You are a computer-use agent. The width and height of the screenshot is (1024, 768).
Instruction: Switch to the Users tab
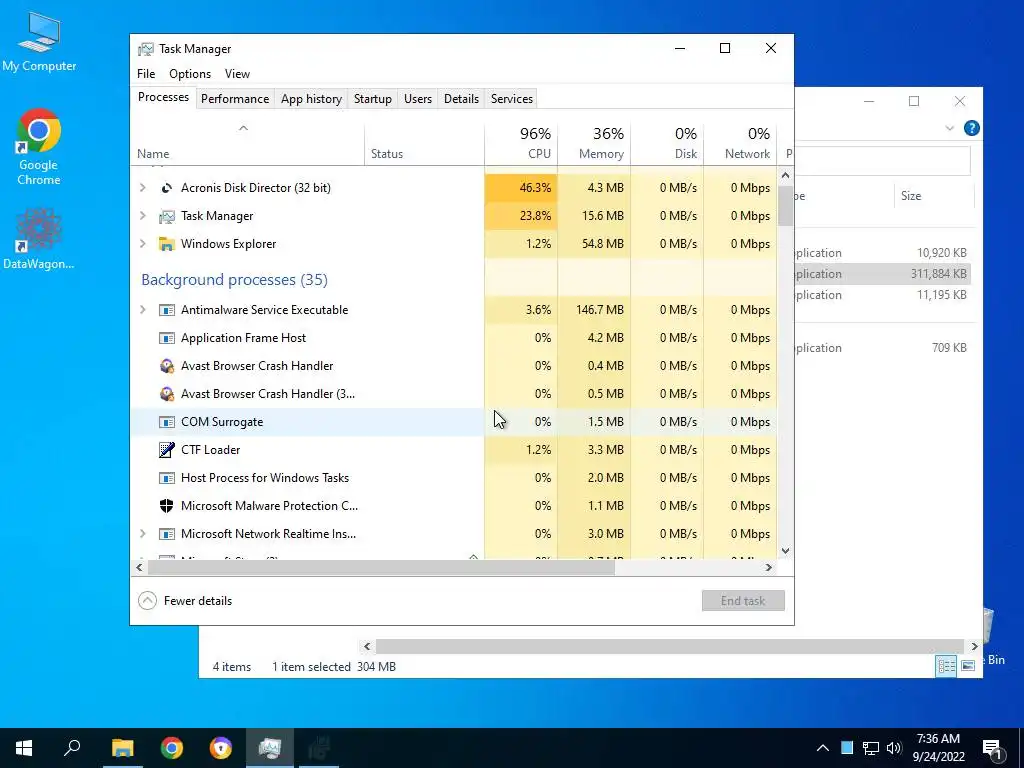pos(417,99)
